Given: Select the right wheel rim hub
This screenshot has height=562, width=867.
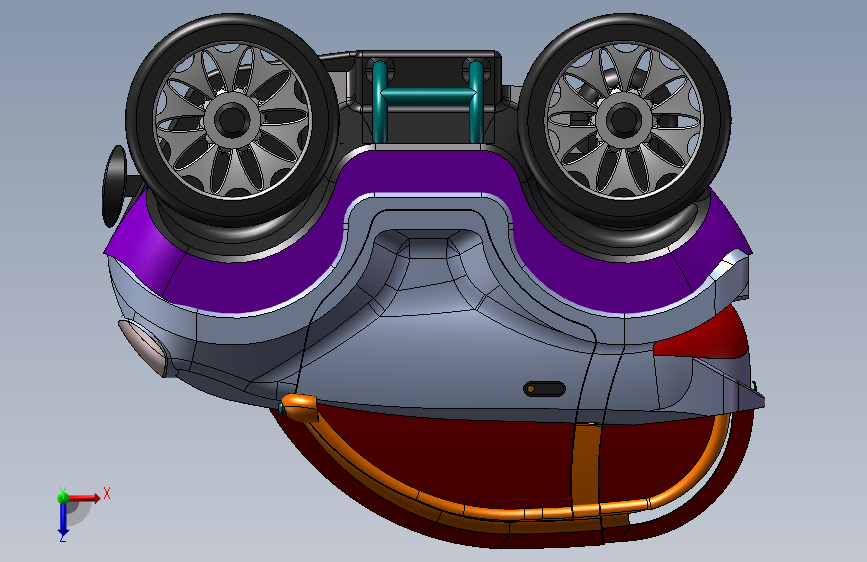Looking at the screenshot, I should tap(623, 120).
